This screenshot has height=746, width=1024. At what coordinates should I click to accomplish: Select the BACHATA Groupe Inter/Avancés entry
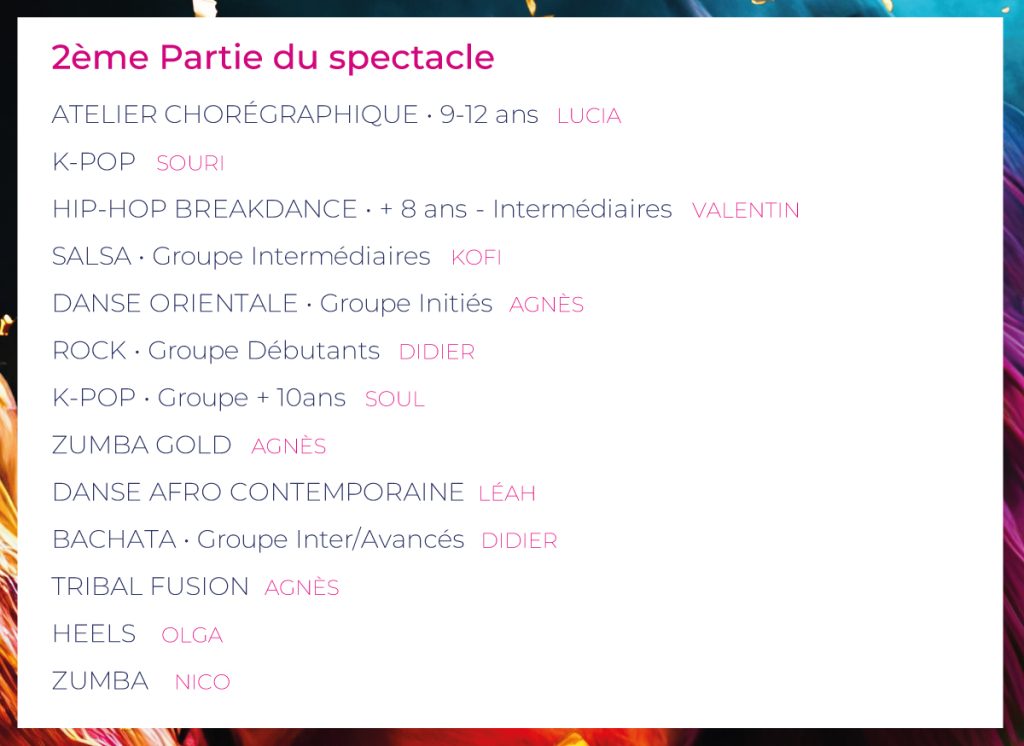(x=258, y=540)
